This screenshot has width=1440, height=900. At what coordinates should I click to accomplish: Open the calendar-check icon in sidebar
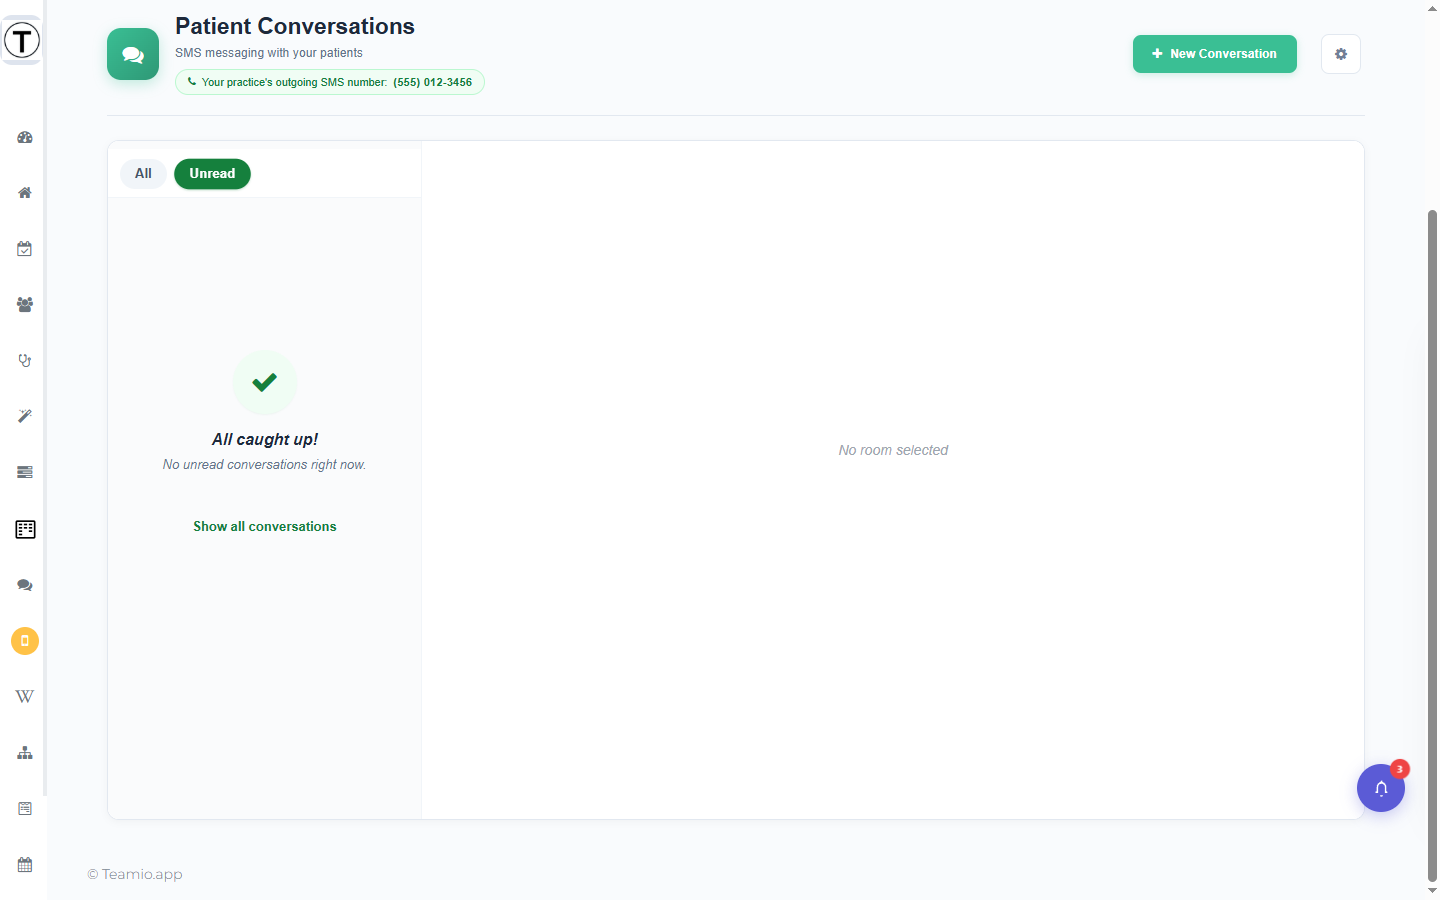coord(25,249)
